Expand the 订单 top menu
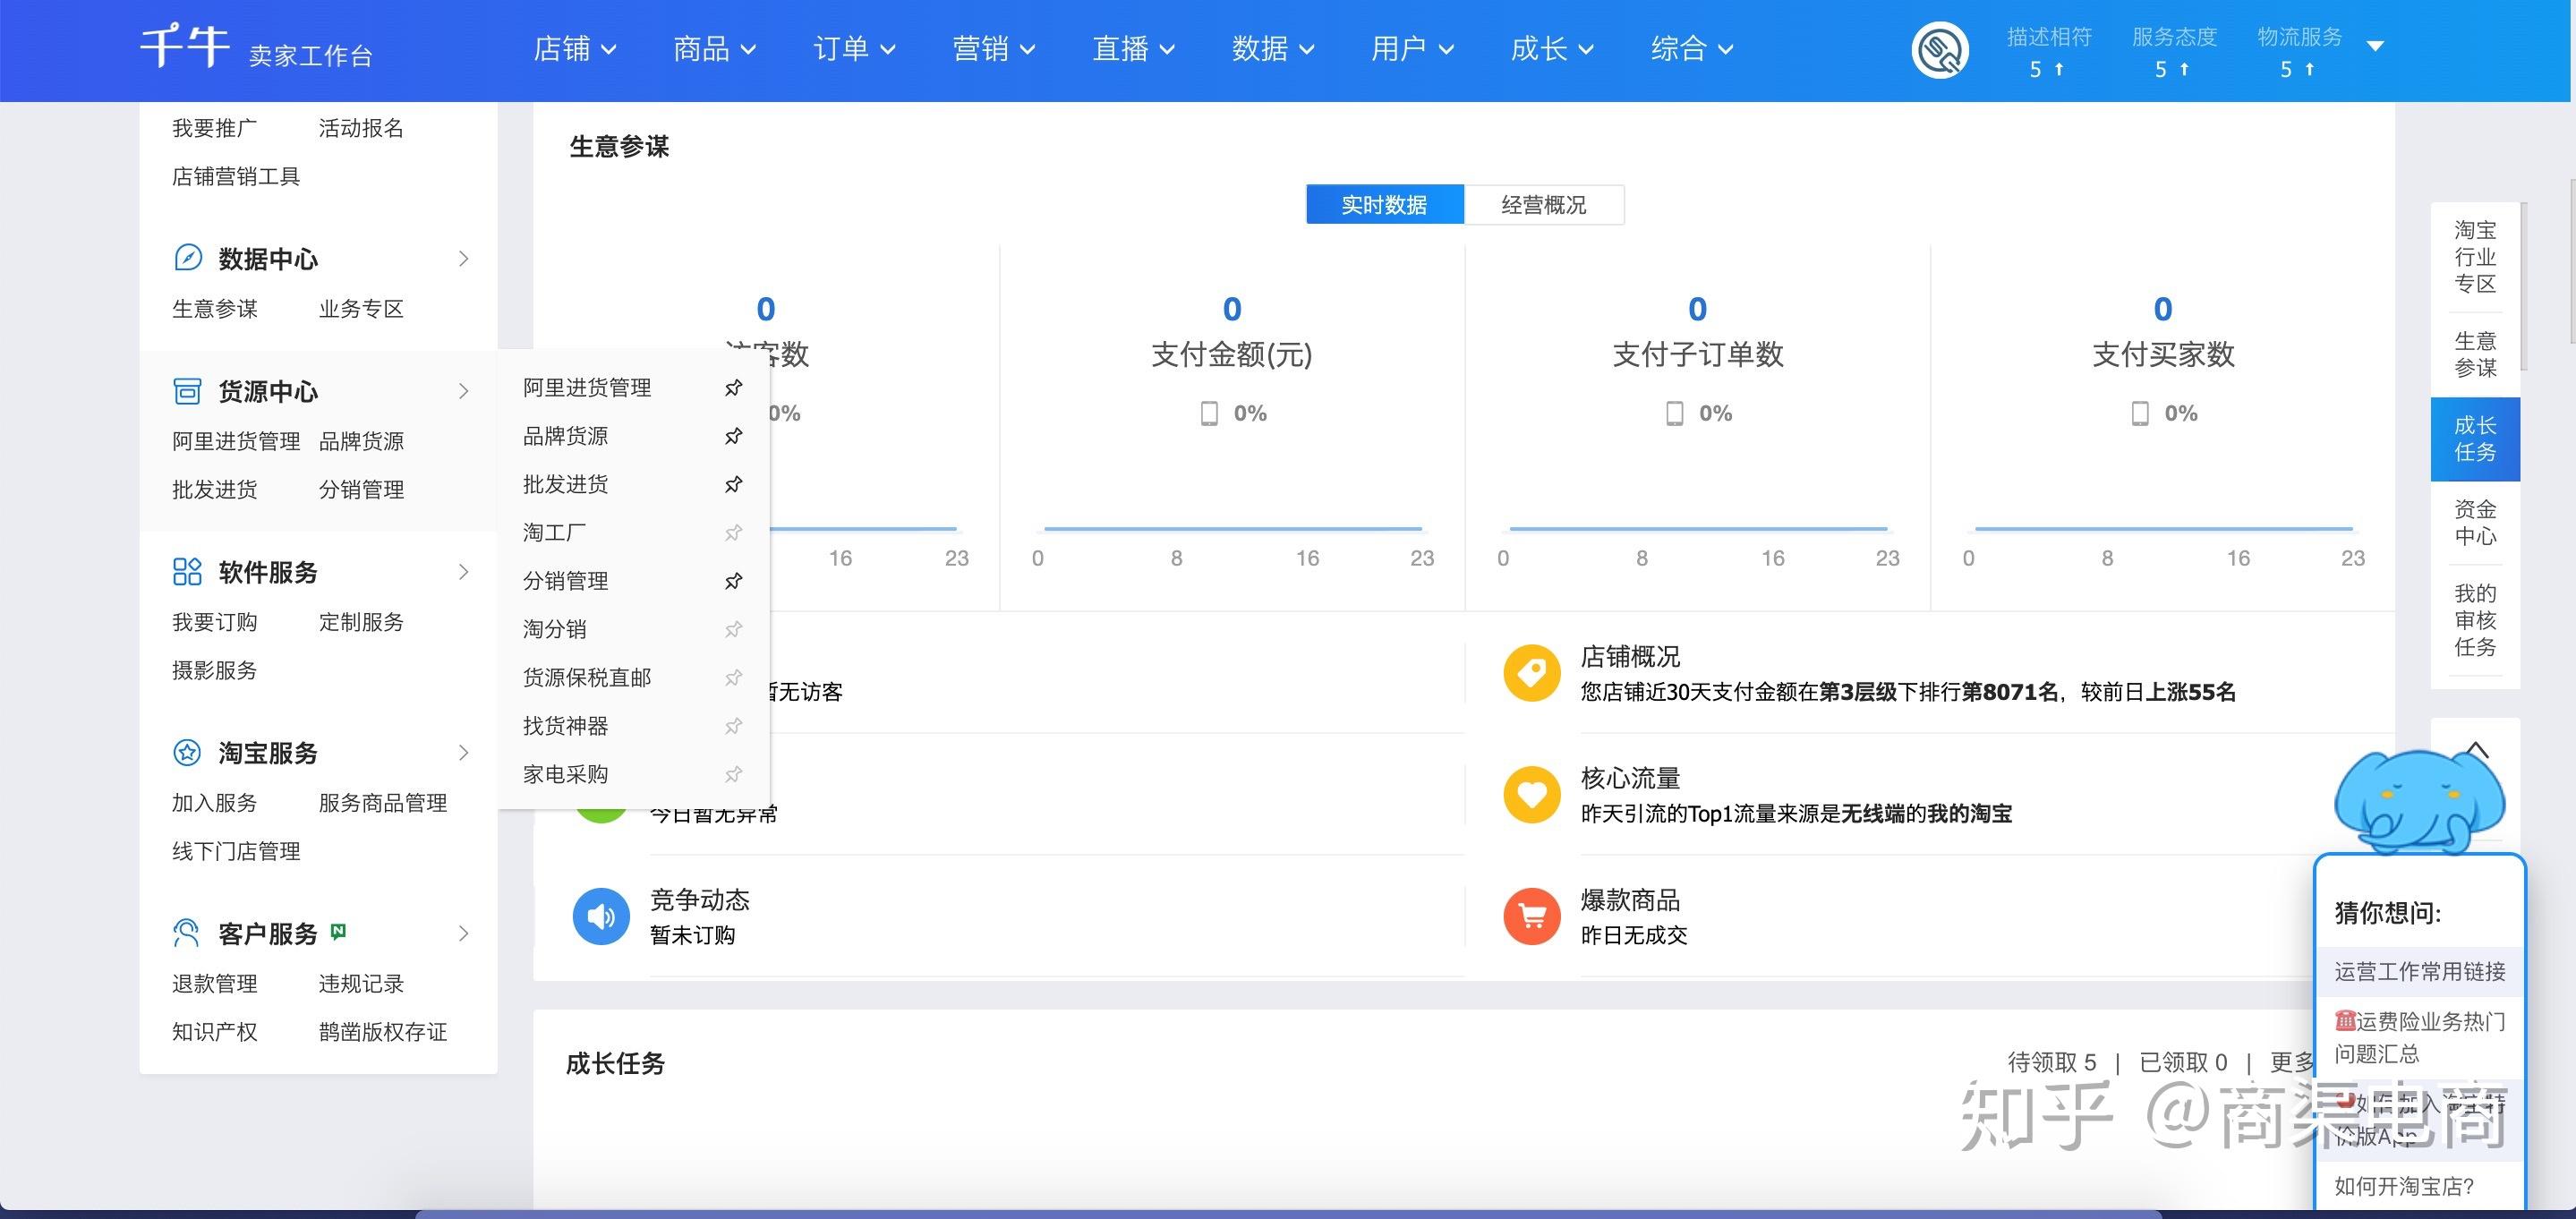This screenshot has width=2576, height=1219. (x=854, y=48)
